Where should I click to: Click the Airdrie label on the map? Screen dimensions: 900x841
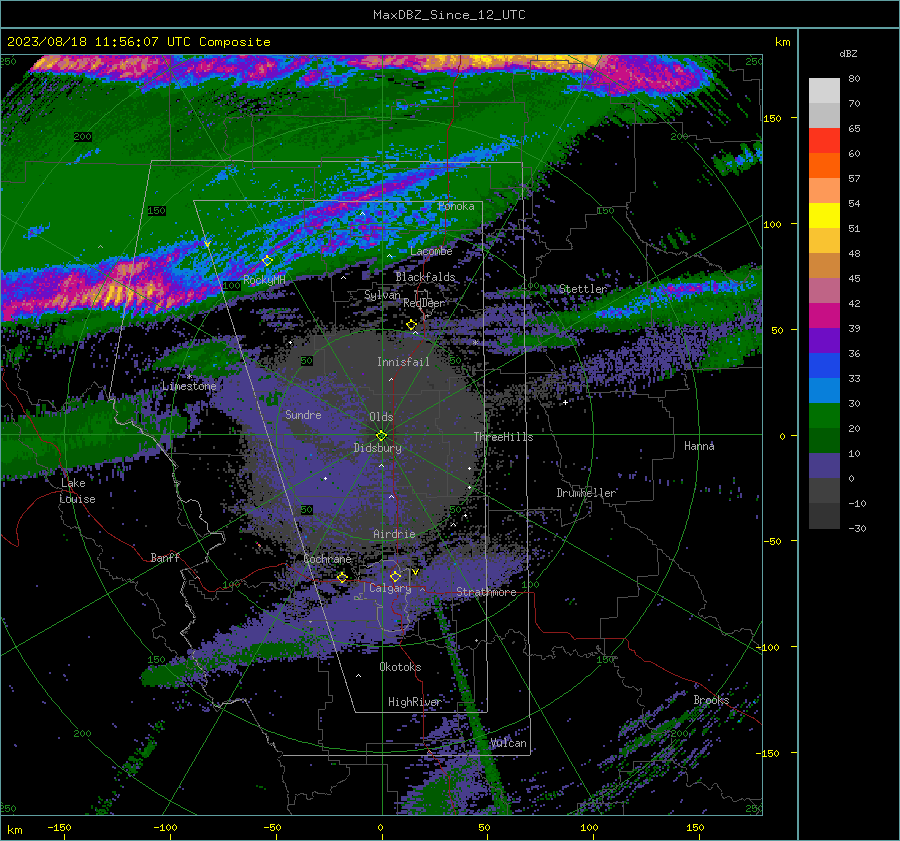tap(394, 534)
